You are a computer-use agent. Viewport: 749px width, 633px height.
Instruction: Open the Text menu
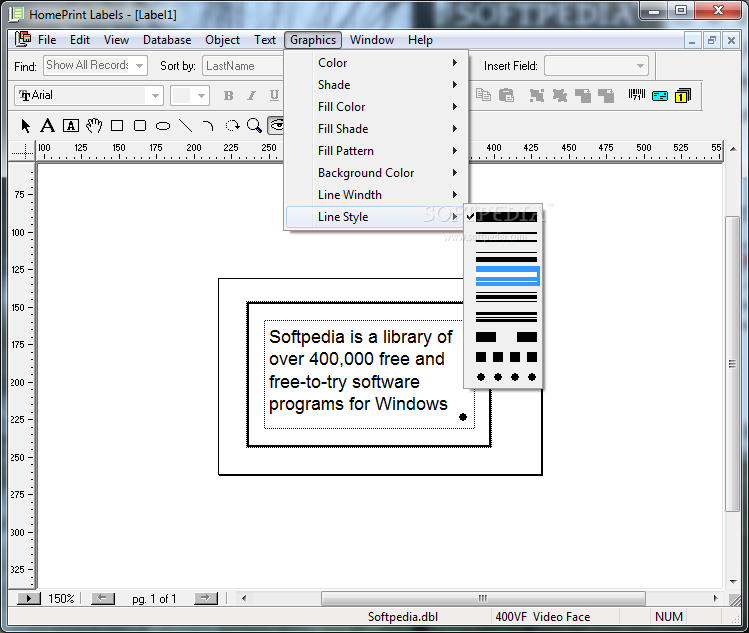click(x=265, y=40)
